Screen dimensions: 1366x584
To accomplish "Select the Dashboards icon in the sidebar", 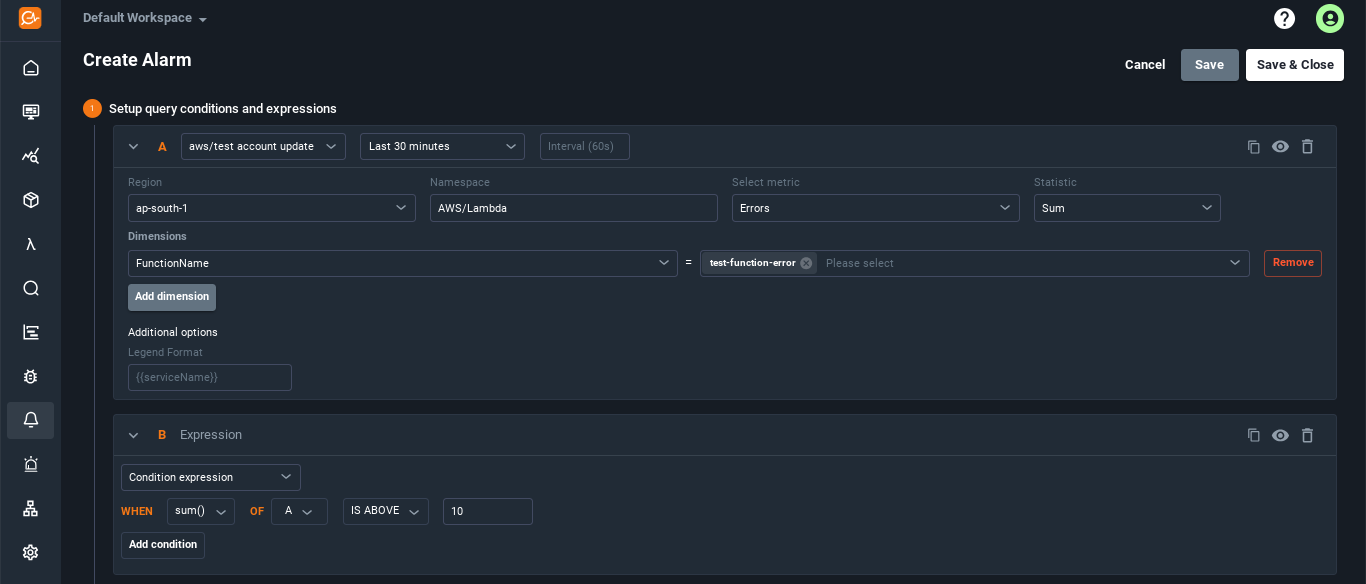I will click(x=30, y=111).
